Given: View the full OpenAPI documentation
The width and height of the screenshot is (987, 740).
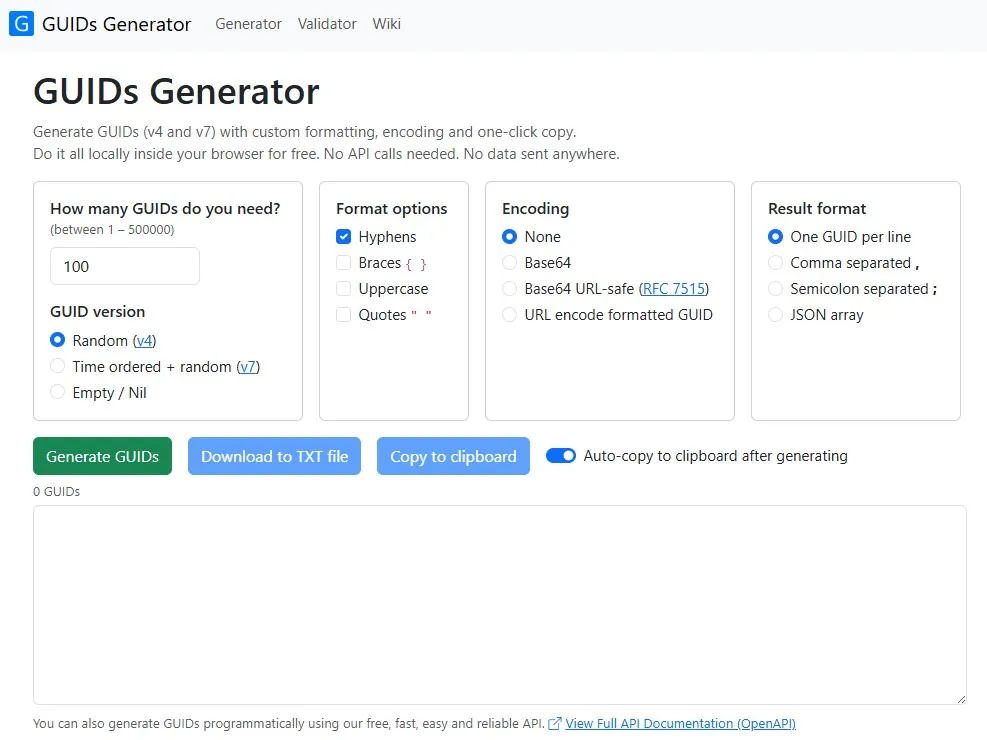Looking at the screenshot, I should 681,723.
